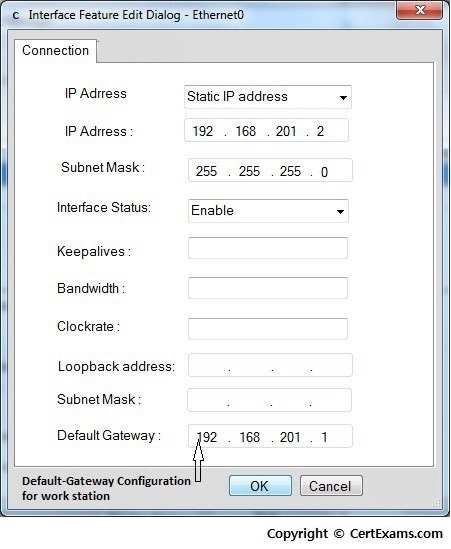
Task: Click Default Gateway's last octet 1
Action: (324, 437)
